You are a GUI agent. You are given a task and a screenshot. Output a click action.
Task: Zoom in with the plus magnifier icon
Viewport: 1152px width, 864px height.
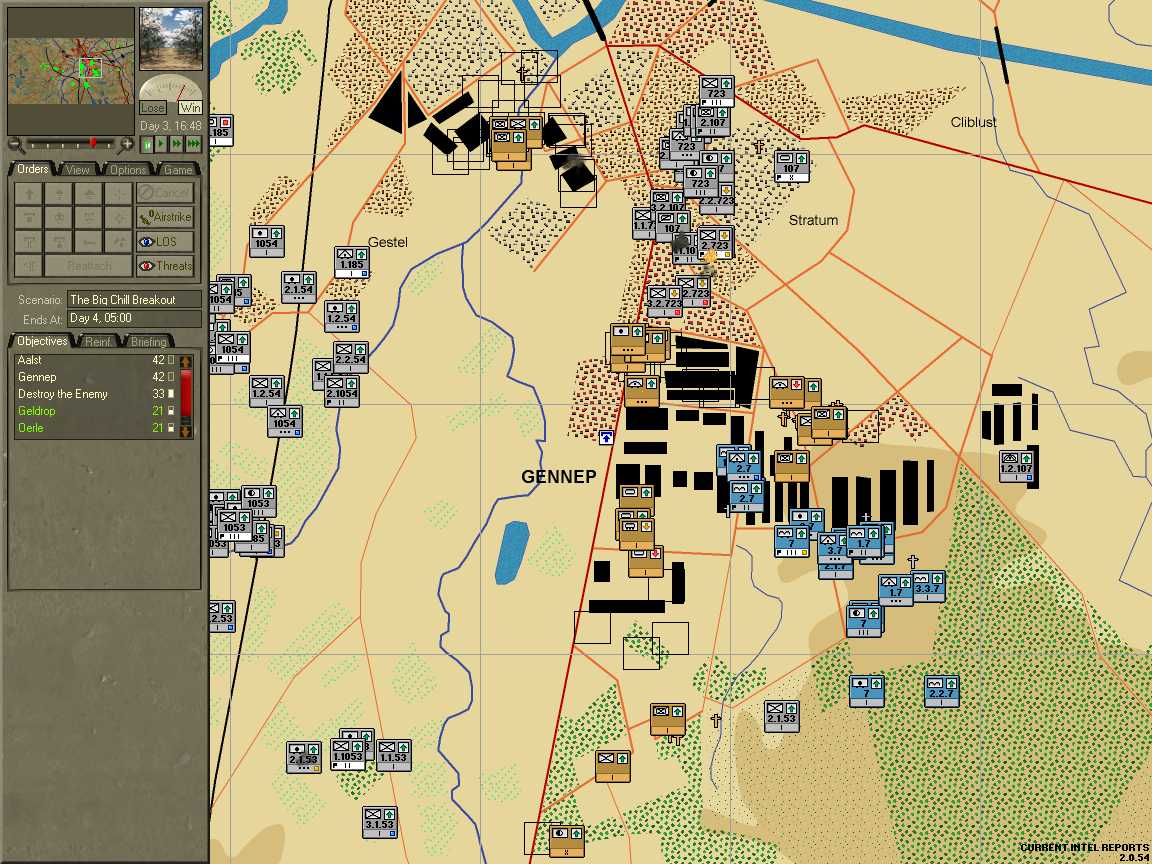point(126,143)
